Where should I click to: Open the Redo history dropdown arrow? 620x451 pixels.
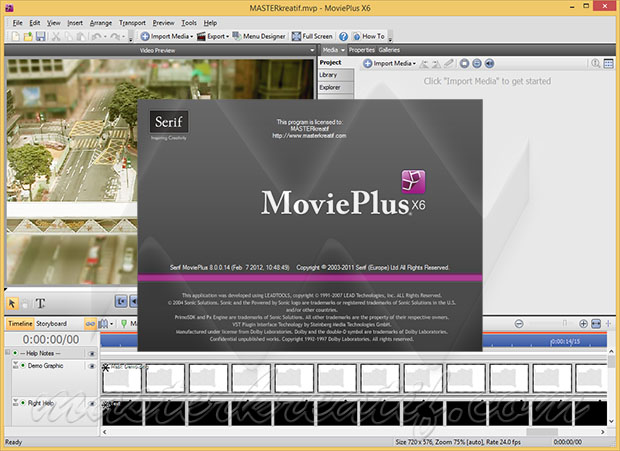124,37
